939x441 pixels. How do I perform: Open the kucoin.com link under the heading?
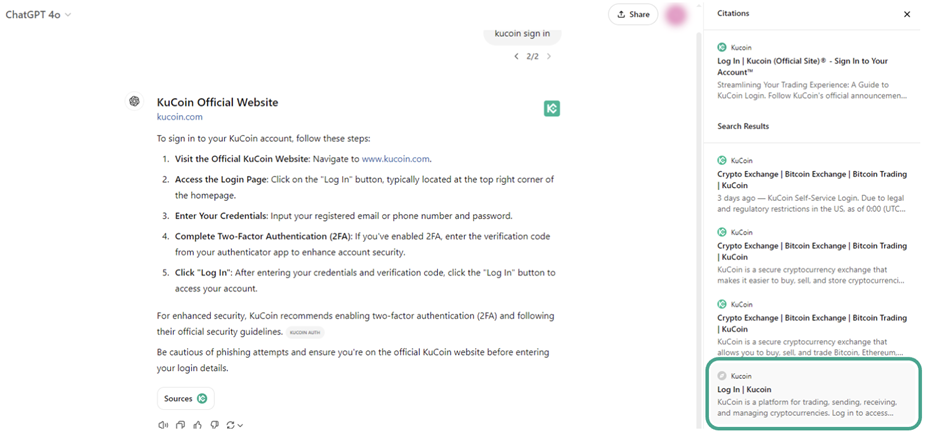pos(180,117)
